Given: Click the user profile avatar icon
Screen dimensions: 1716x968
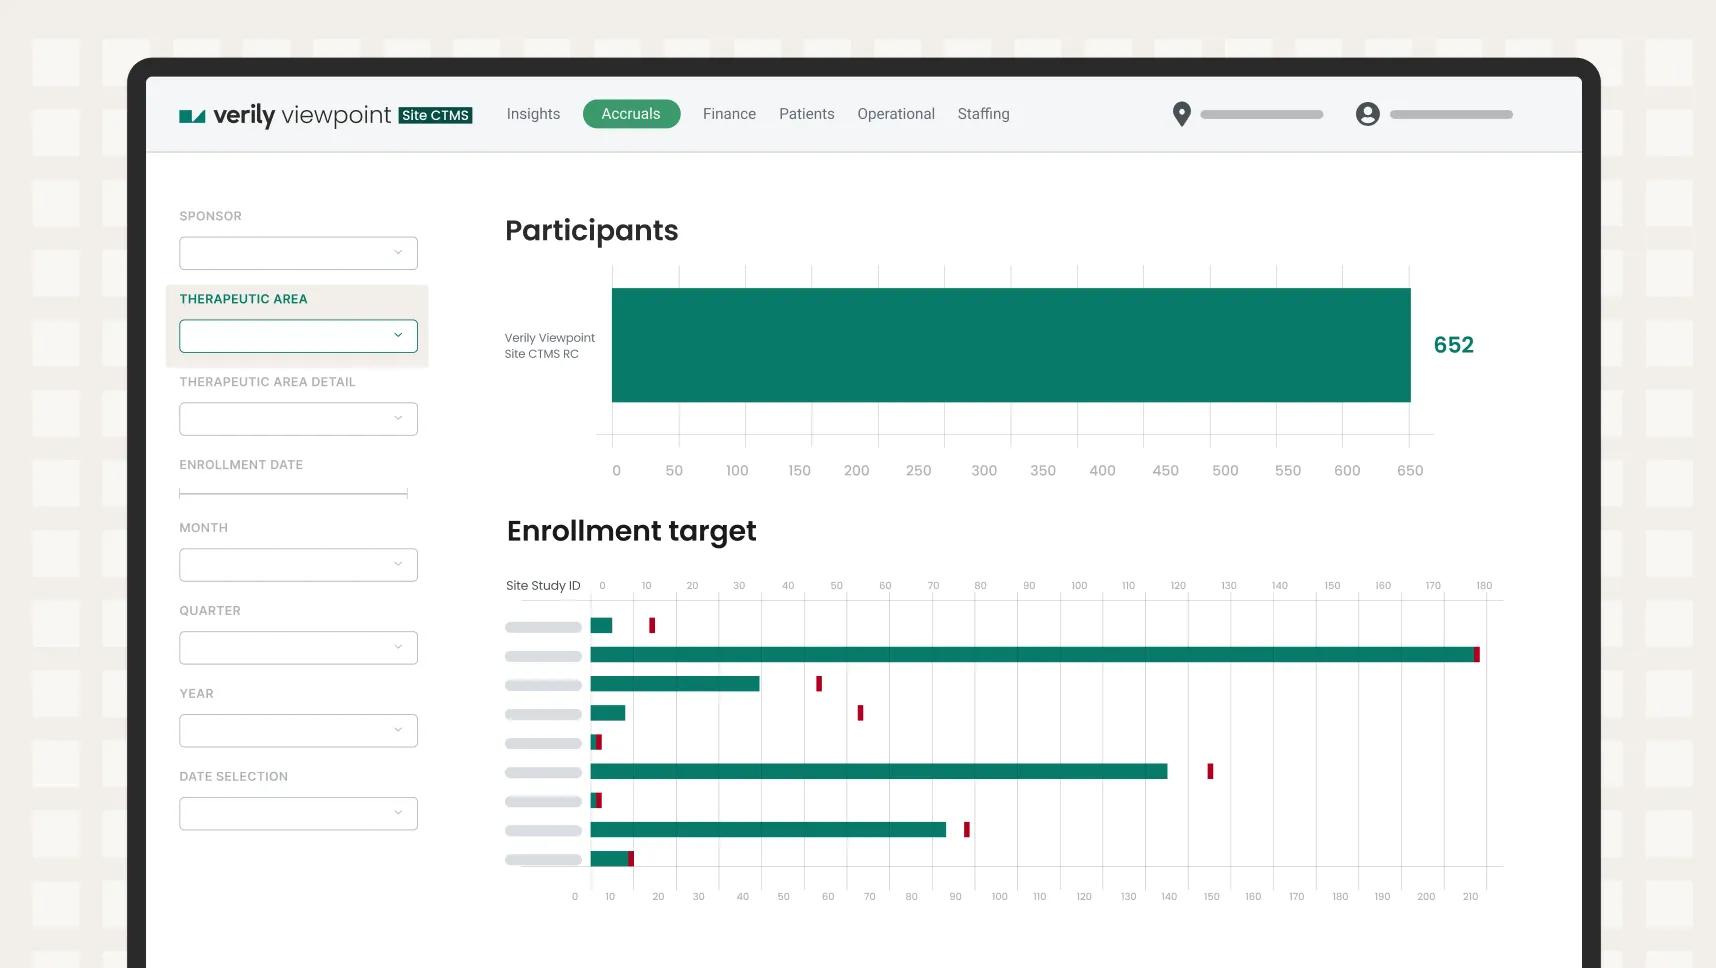Looking at the screenshot, I should click(1367, 114).
